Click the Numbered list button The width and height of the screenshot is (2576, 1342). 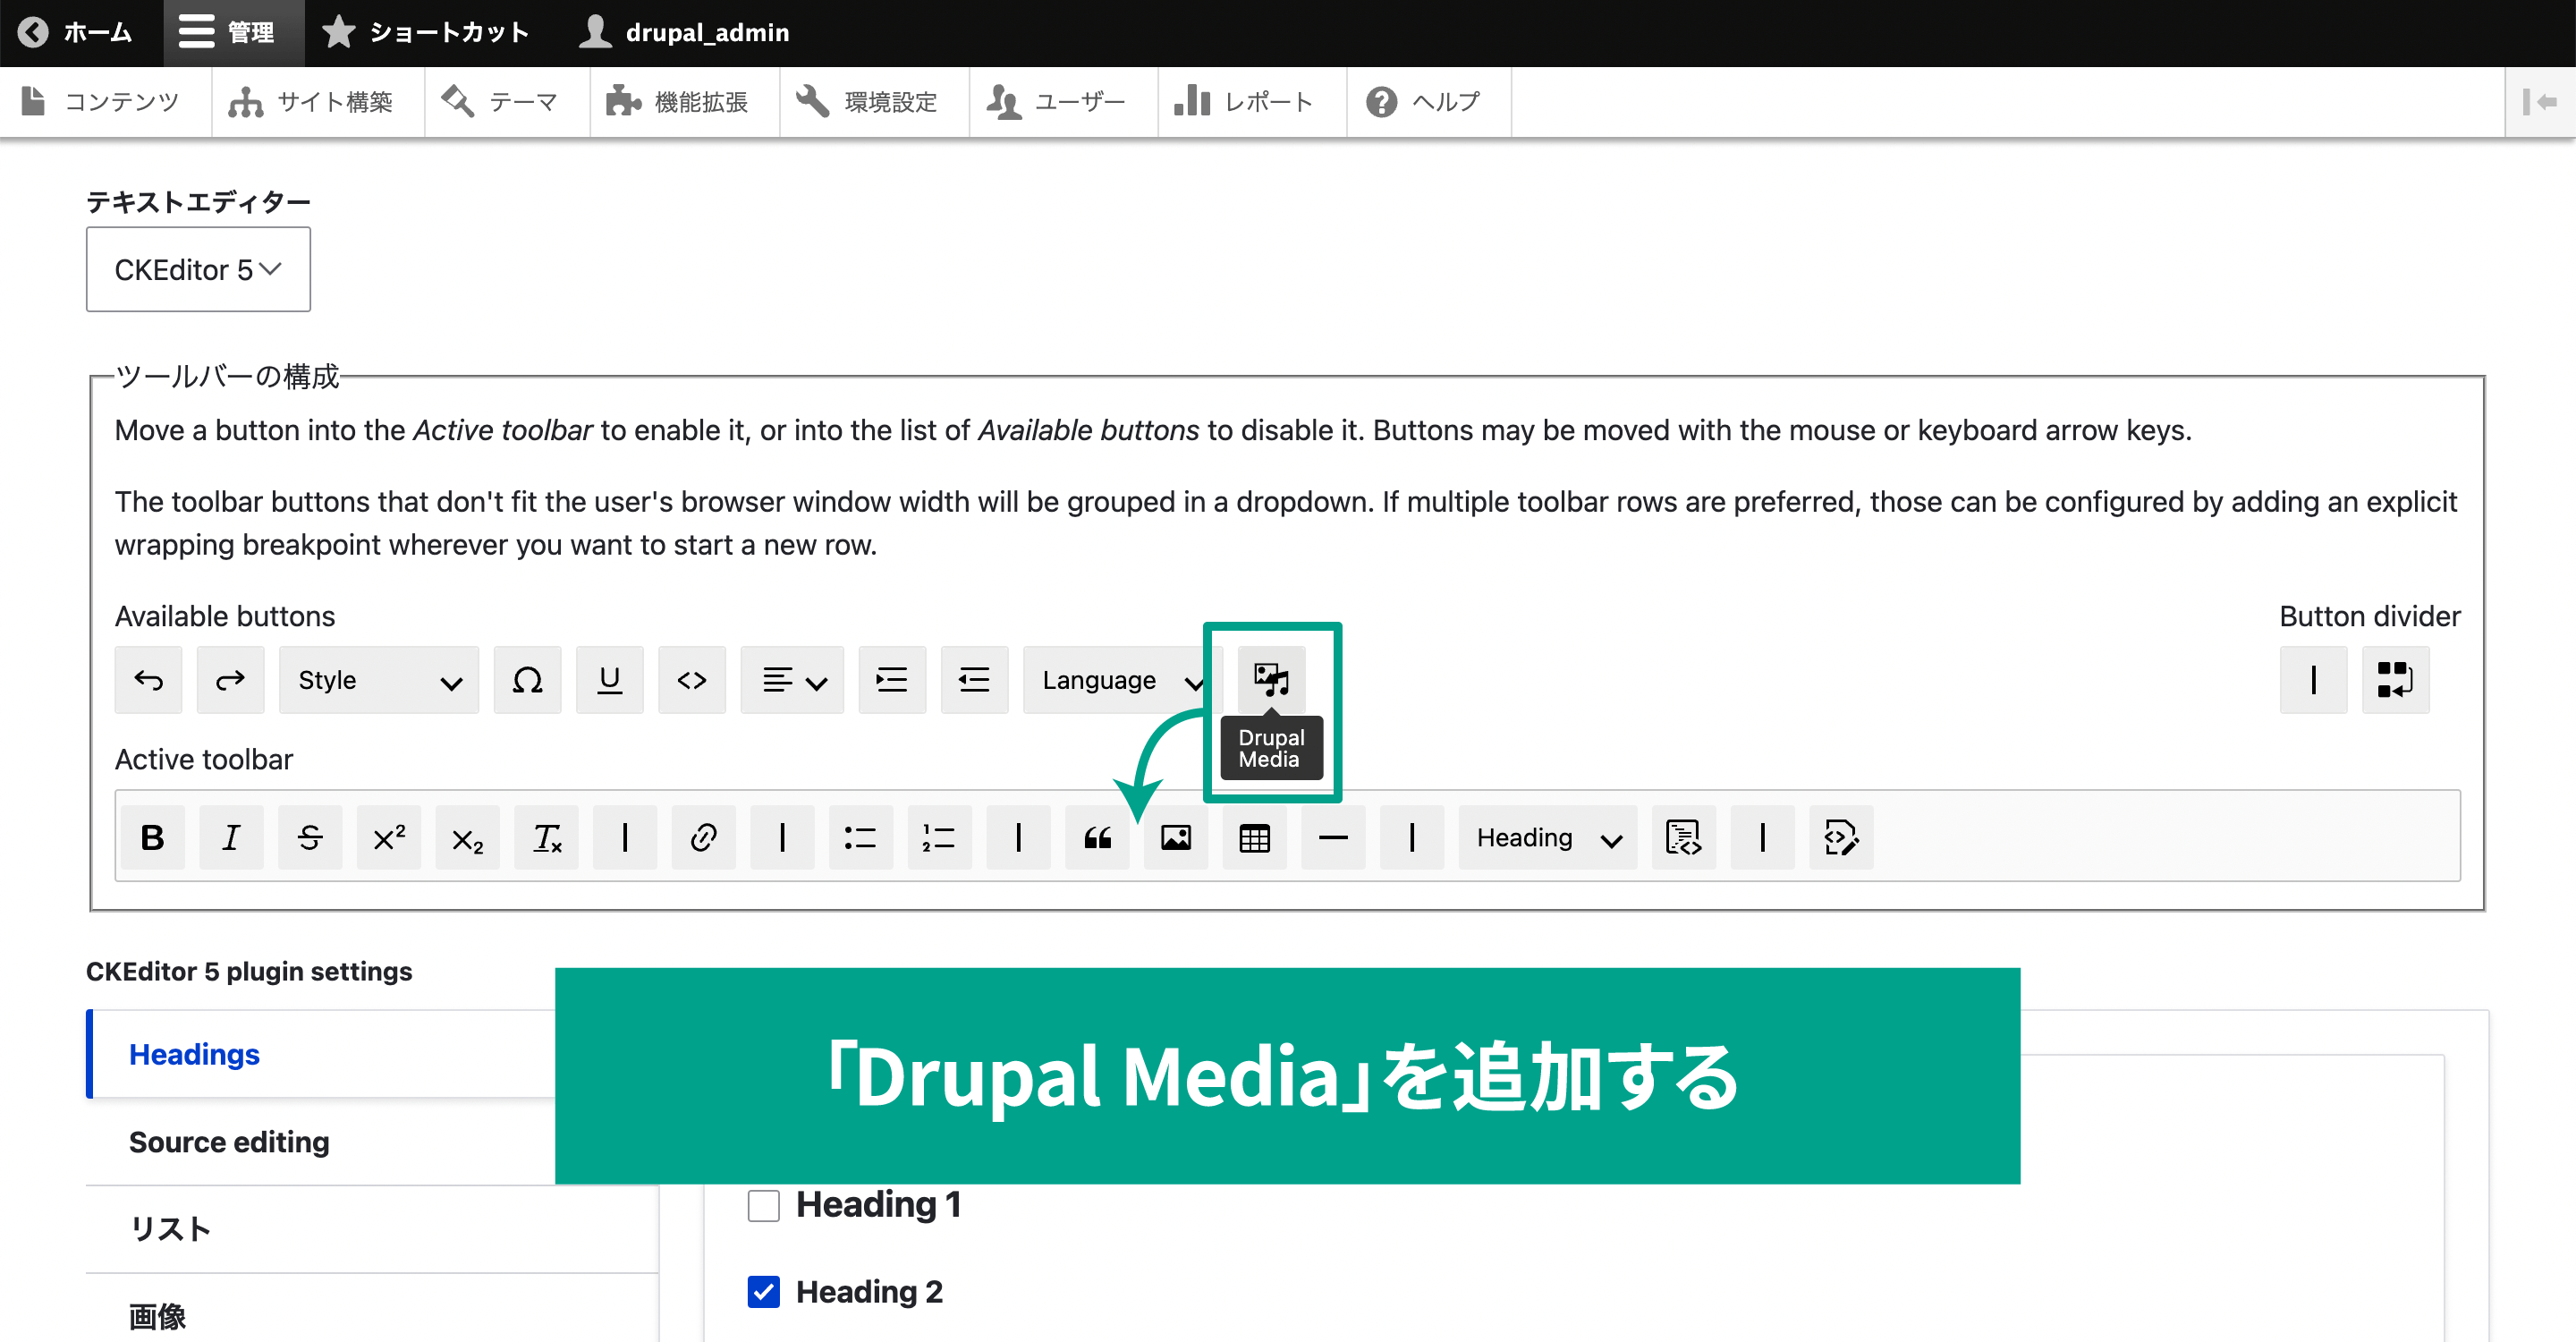coord(939,837)
